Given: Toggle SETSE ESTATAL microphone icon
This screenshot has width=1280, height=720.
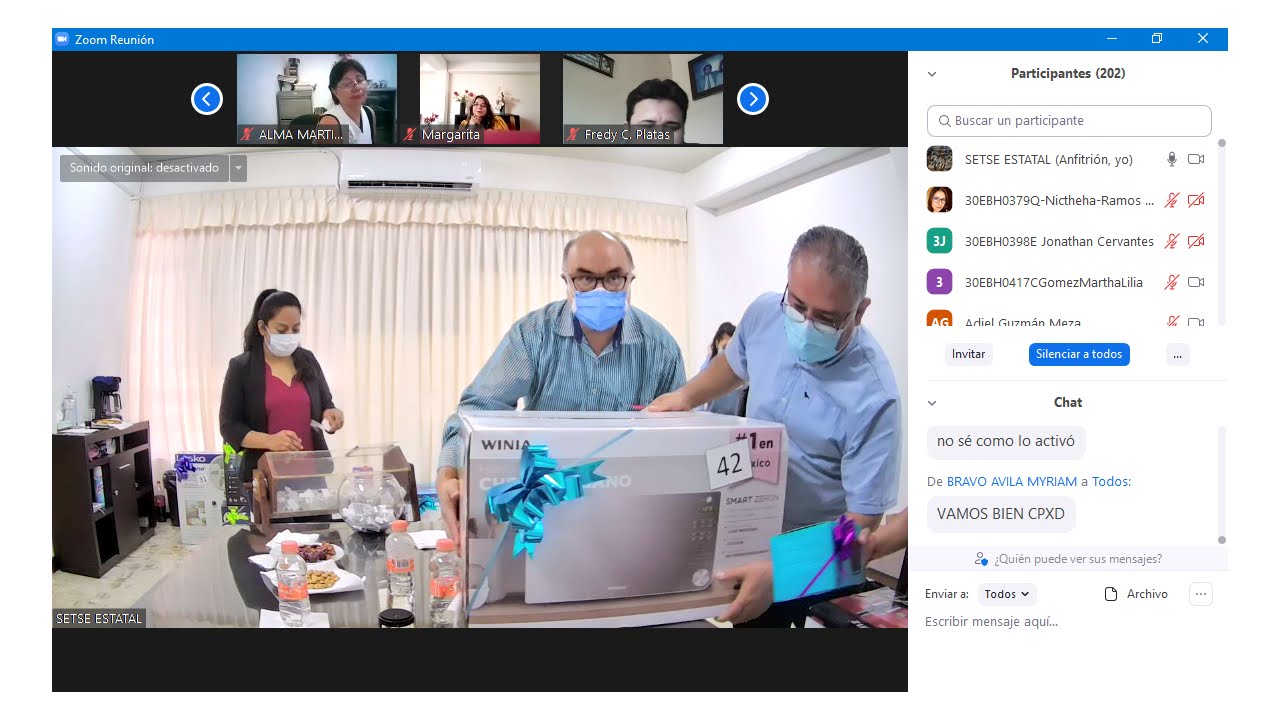Looking at the screenshot, I should (x=1172, y=159).
